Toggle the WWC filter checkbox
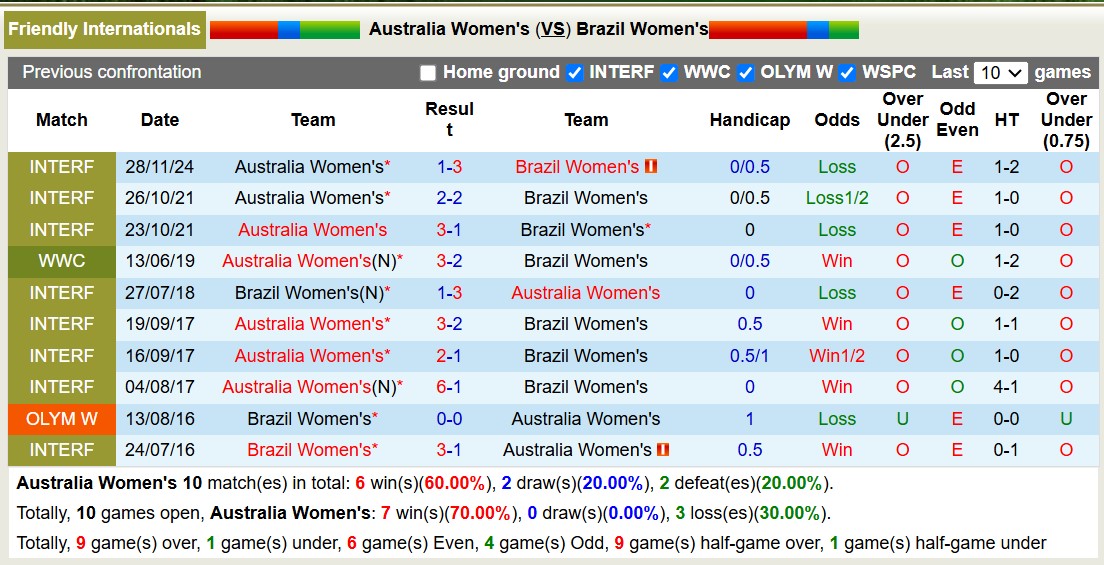1104x565 pixels. point(669,73)
